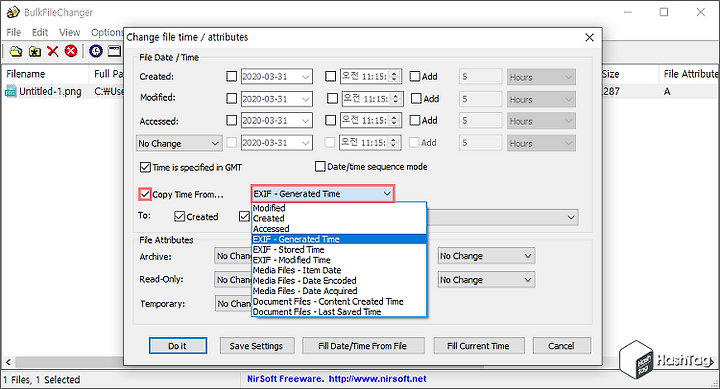720x389 pixels.
Task: Open the Created date dropdown
Action: pyautogui.click(x=306, y=77)
